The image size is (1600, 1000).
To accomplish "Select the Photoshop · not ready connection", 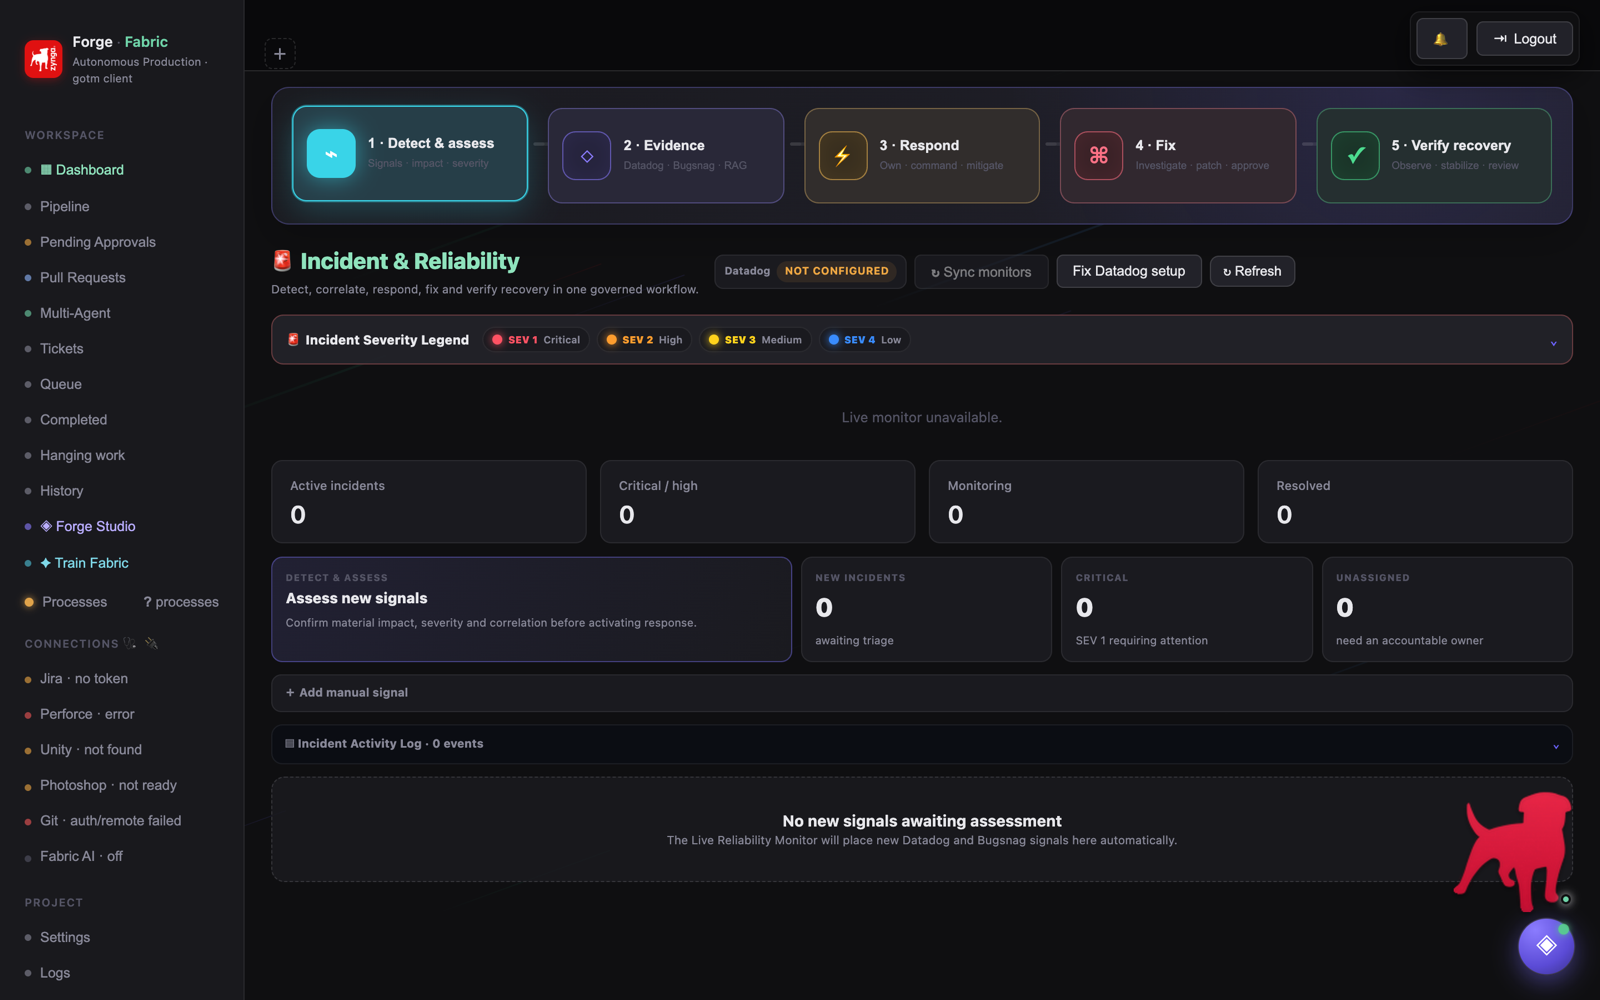I will [108, 785].
